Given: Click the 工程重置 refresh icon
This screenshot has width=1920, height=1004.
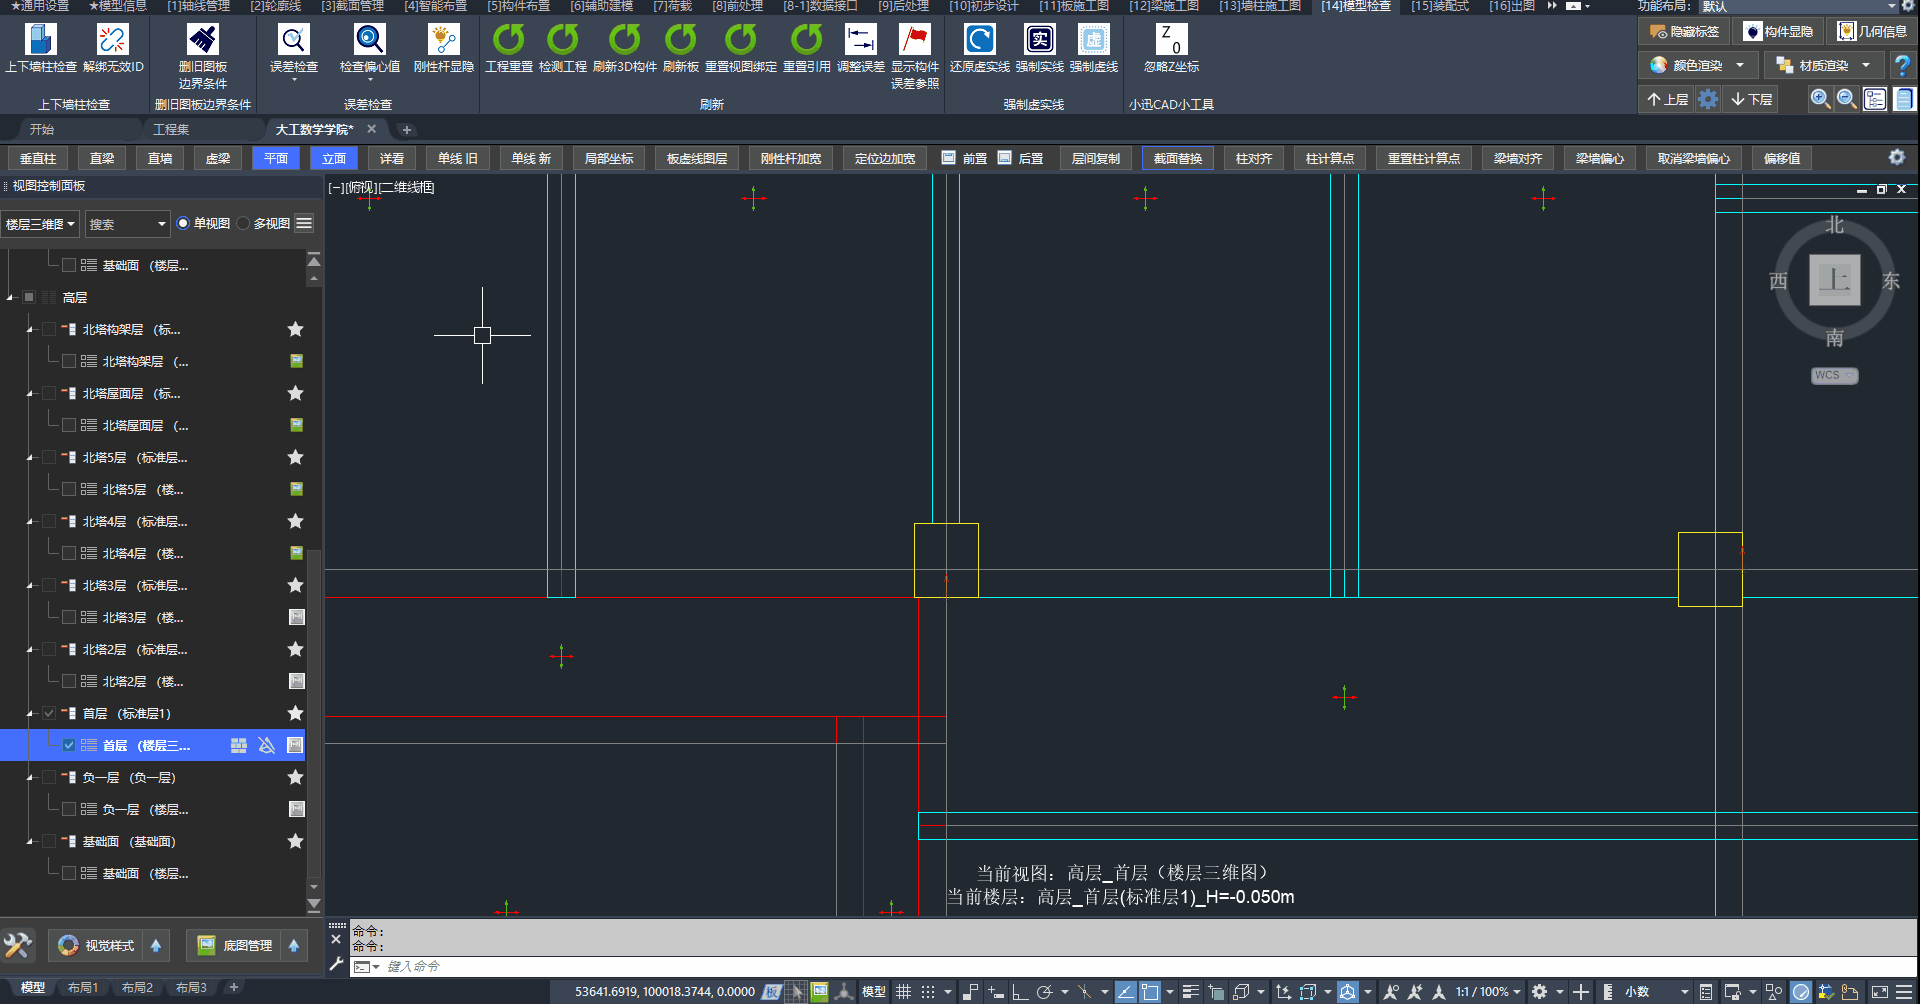Looking at the screenshot, I should point(509,40).
